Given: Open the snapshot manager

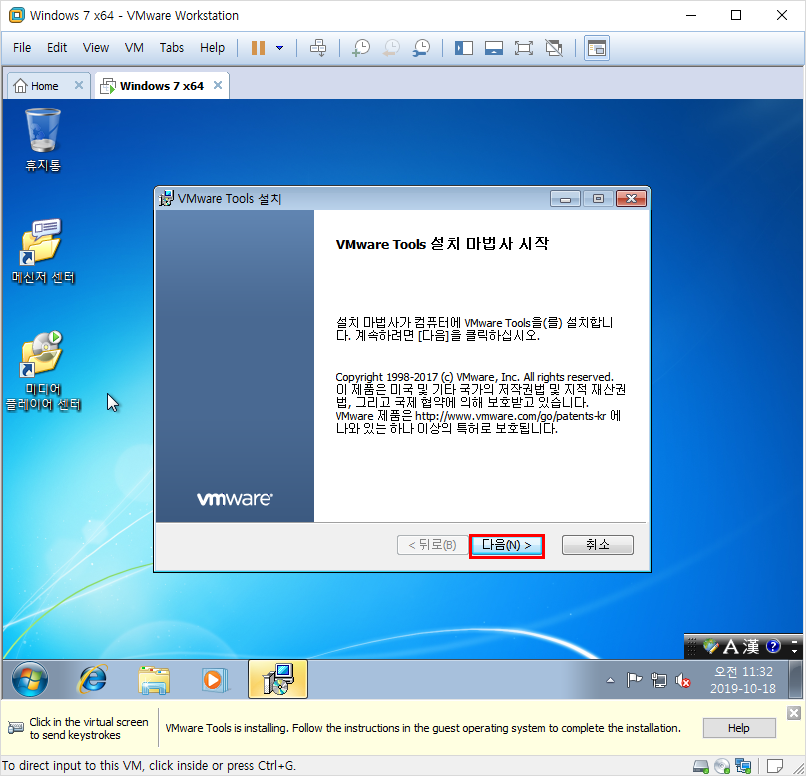Looking at the screenshot, I should (422, 48).
